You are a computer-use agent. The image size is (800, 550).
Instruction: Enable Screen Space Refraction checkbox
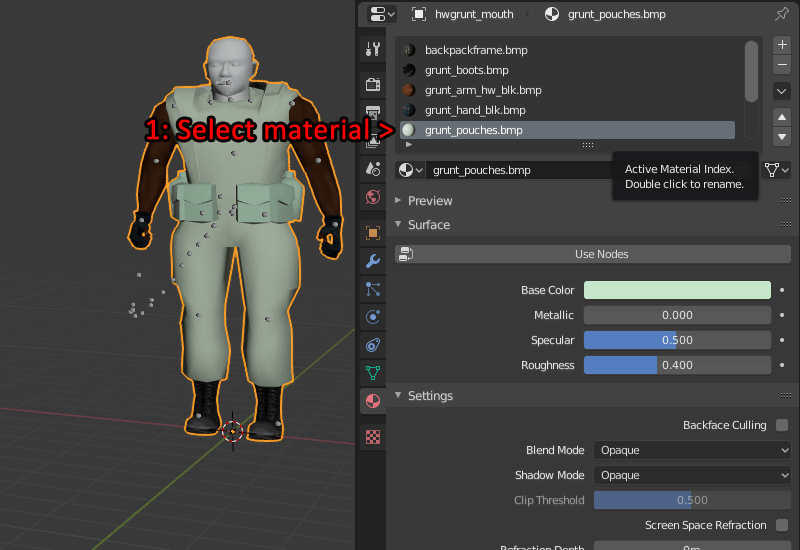click(x=782, y=525)
